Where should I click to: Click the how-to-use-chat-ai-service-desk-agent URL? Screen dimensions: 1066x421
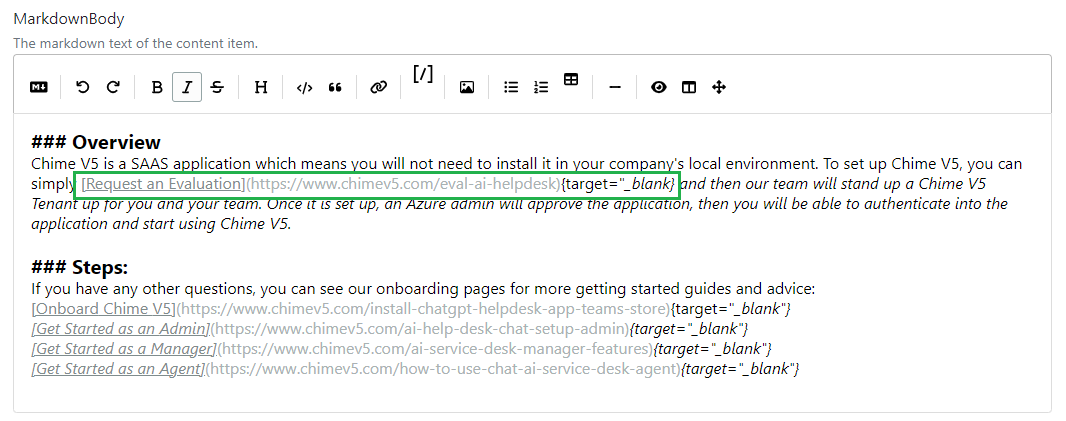[x=443, y=369]
